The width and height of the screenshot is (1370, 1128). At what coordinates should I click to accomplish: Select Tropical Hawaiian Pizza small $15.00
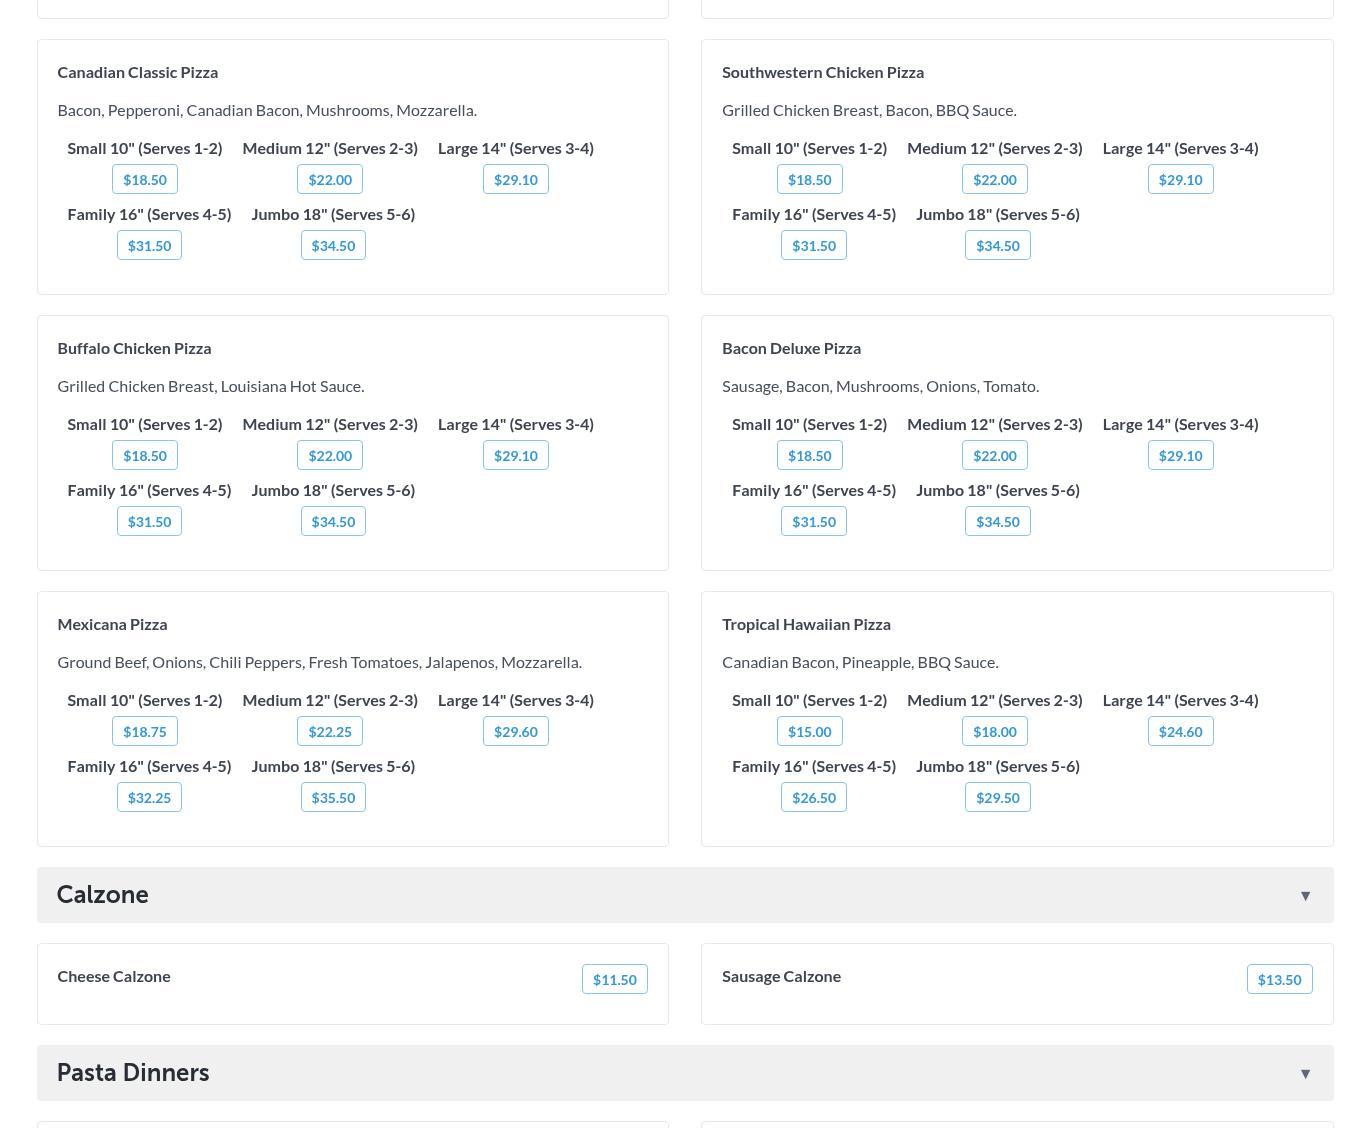tap(809, 732)
